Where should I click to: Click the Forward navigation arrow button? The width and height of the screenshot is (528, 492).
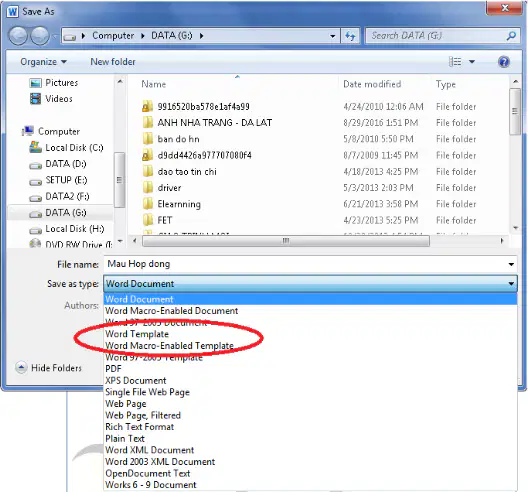(x=40, y=35)
